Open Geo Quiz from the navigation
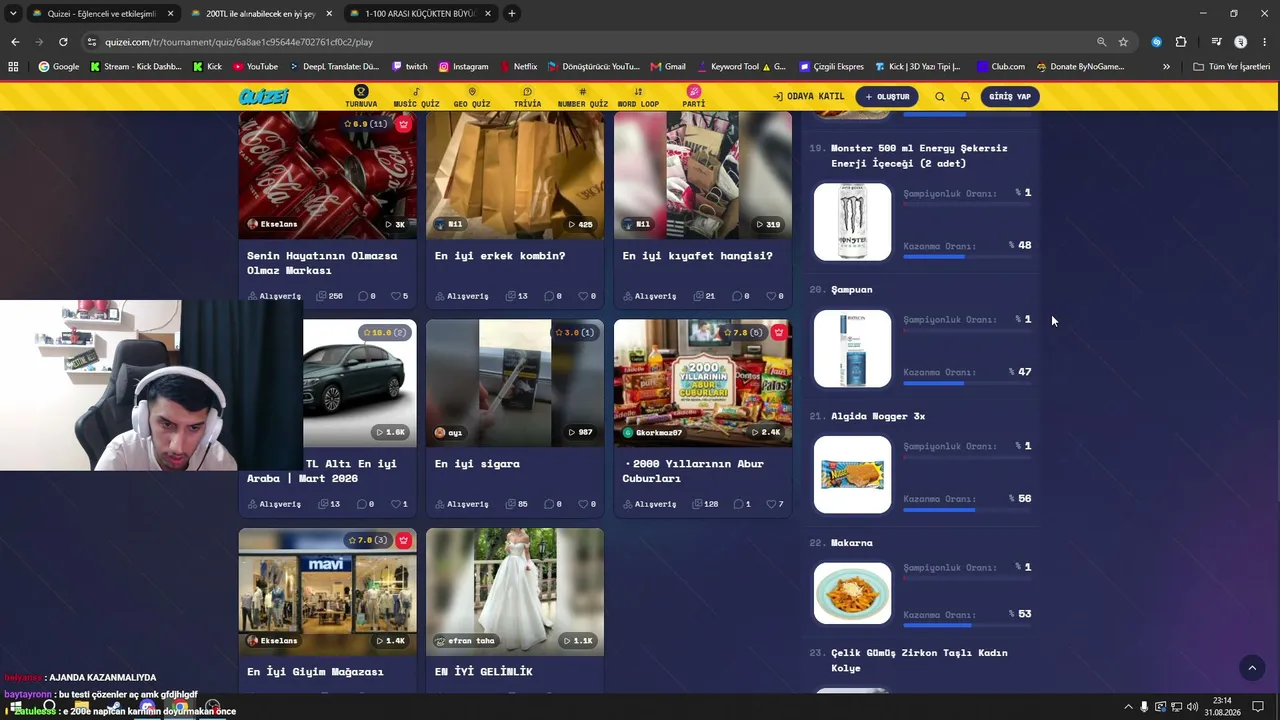 pos(472,97)
